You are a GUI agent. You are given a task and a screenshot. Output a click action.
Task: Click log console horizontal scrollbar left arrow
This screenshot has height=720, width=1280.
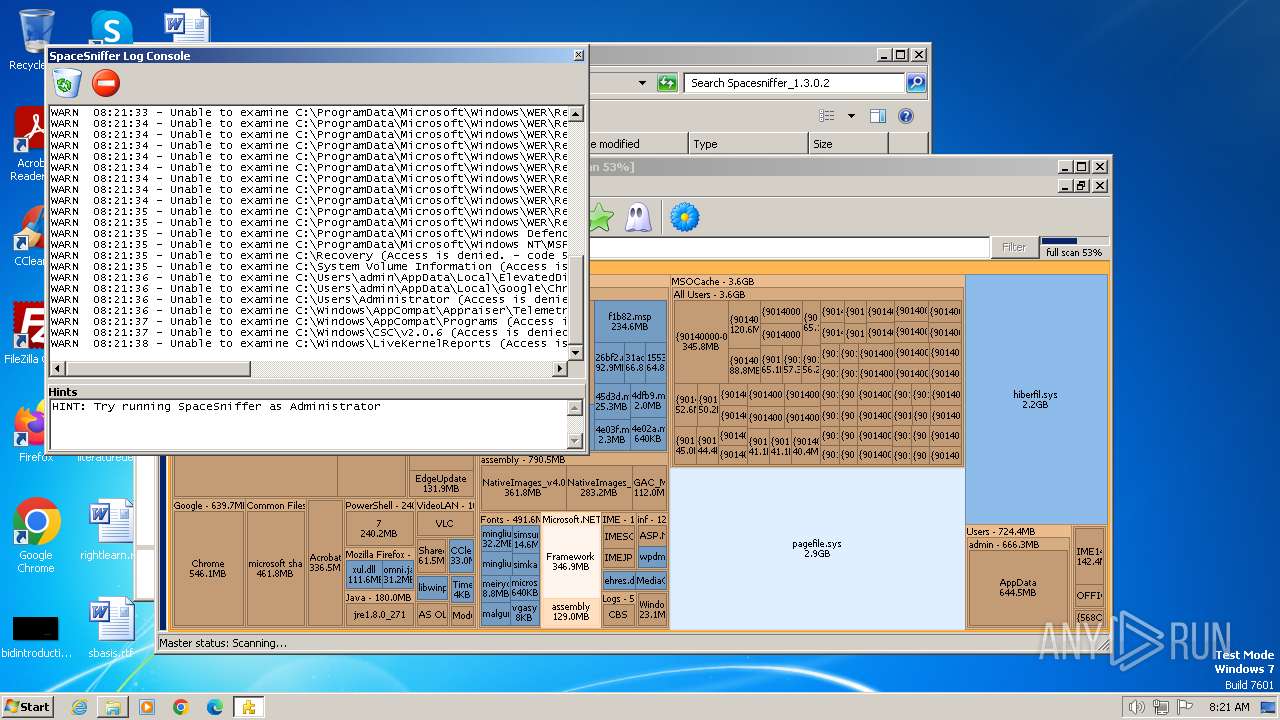(x=57, y=369)
